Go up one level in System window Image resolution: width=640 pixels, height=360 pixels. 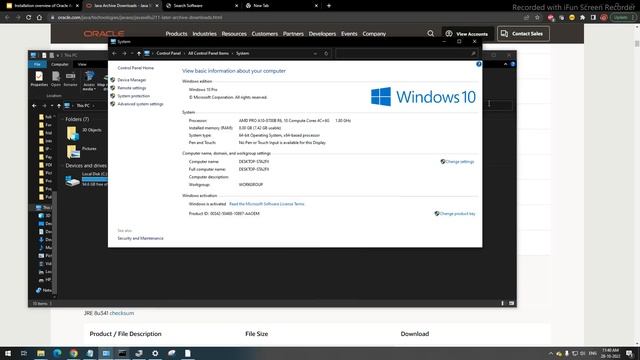pyautogui.click(x=139, y=53)
